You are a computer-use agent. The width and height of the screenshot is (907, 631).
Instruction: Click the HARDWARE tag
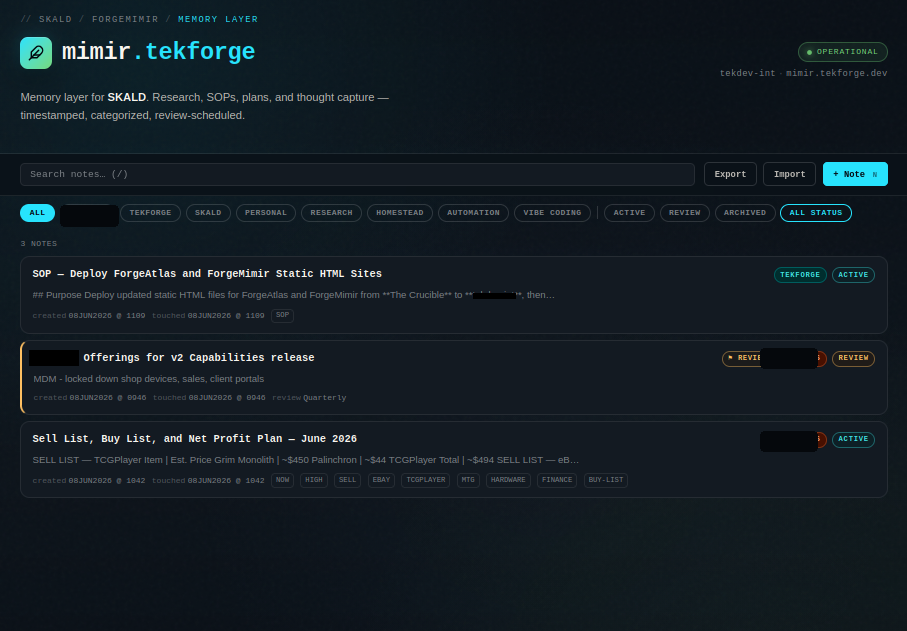click(508, 481)
